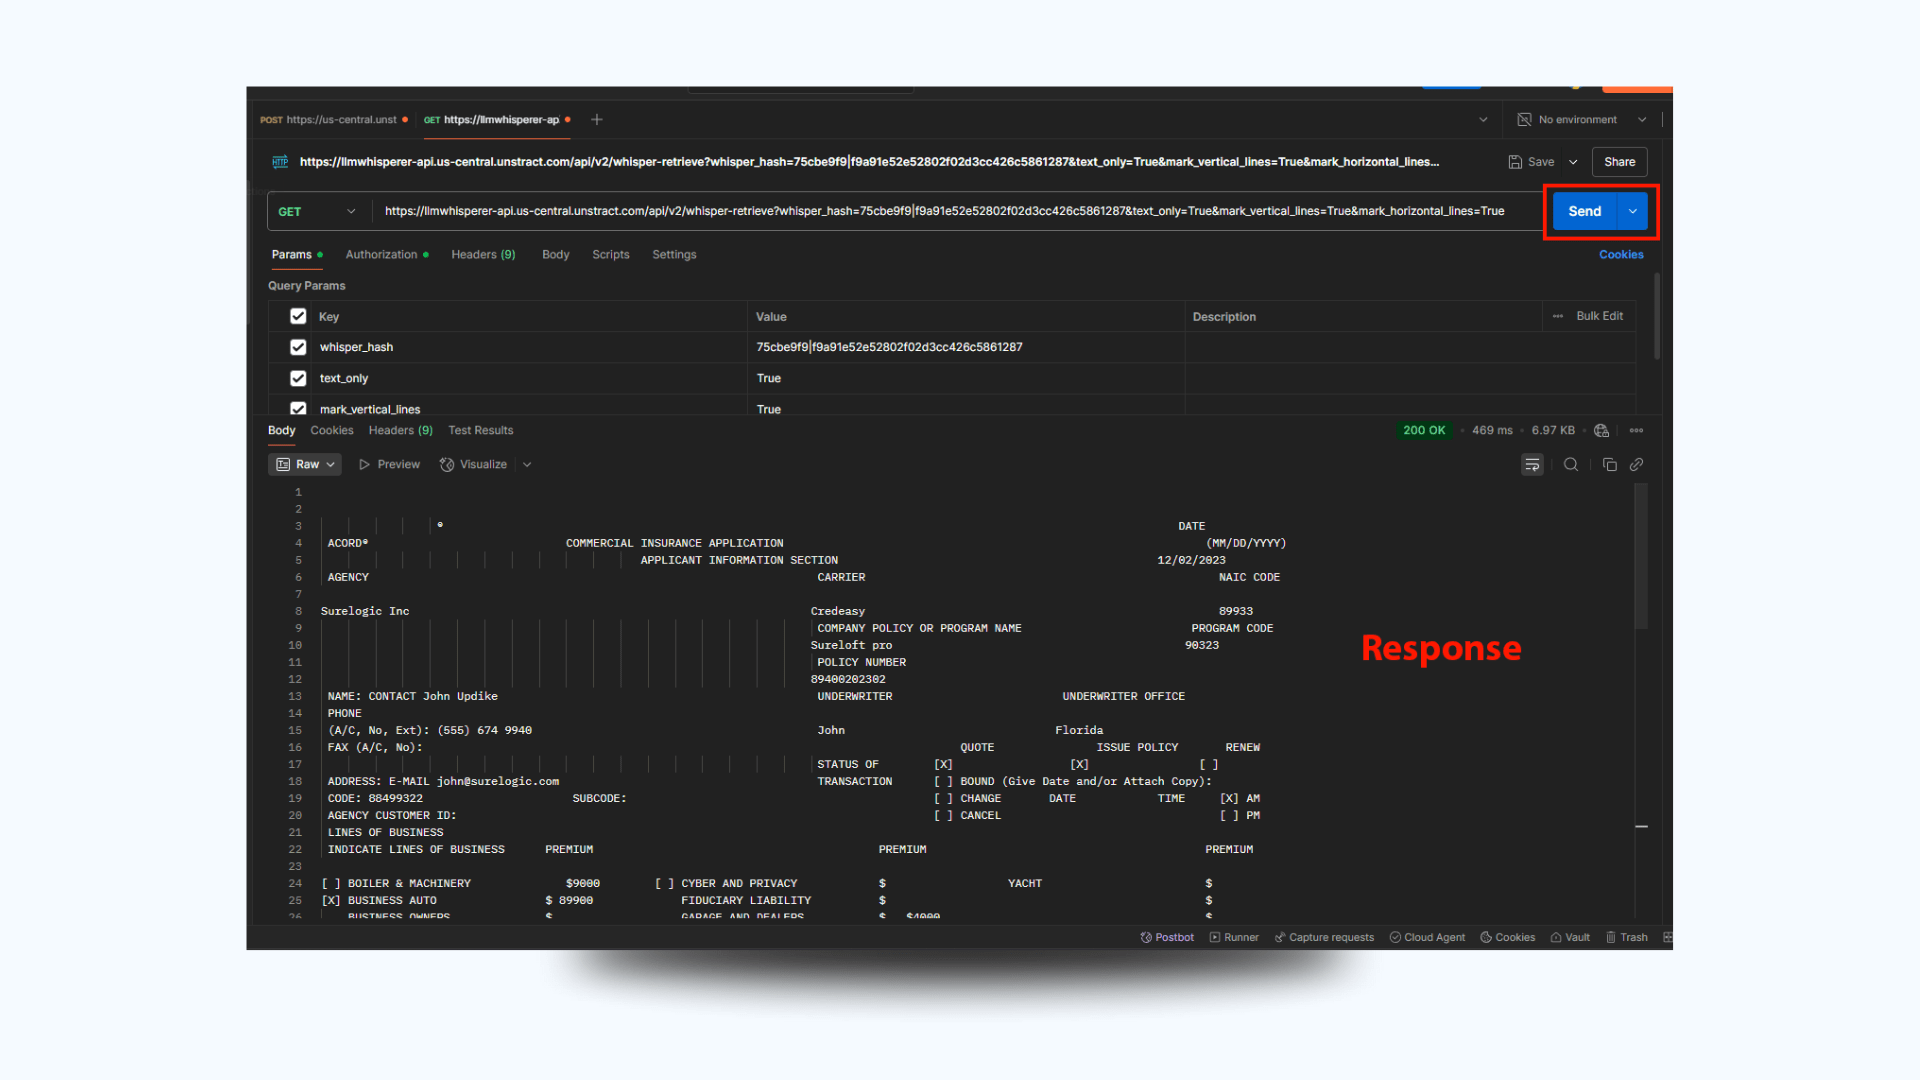Open the Vault from the status bar
Viewport: 1920px width, 1080px height.
point(1569,937)
